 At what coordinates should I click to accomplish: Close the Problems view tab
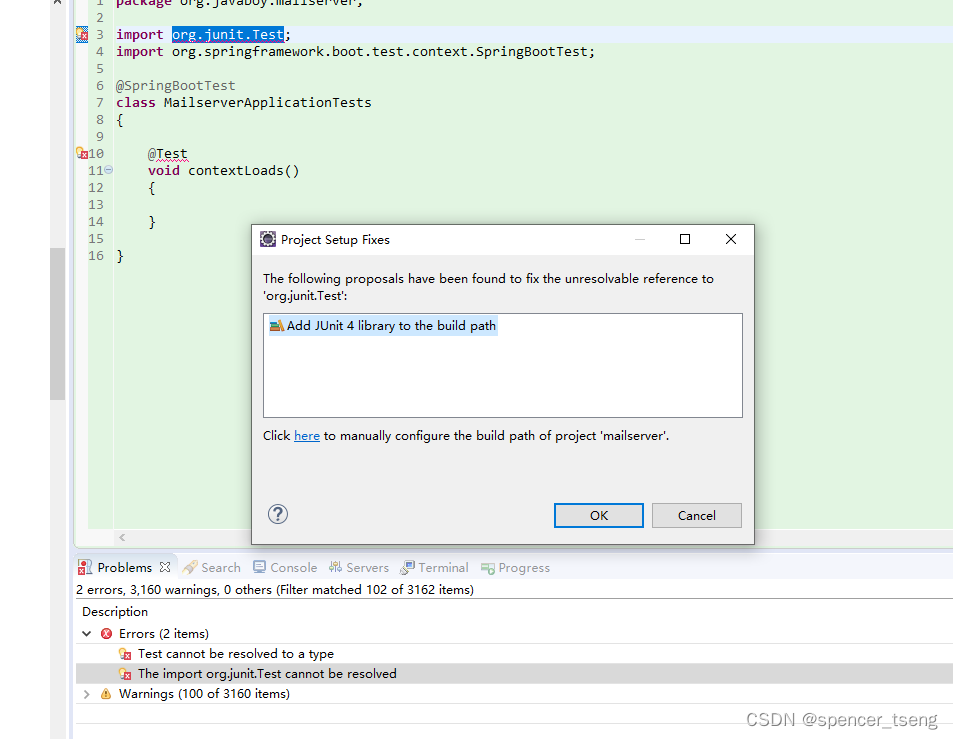[x=165, y=567]
